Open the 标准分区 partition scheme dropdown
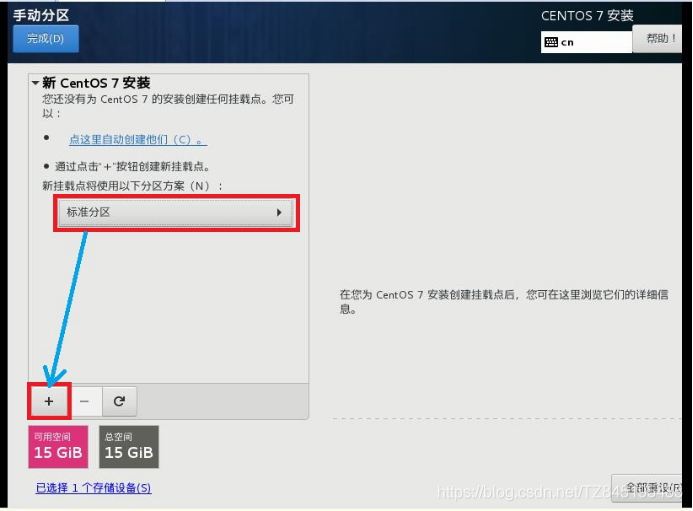Viewport: 693px width, 511px height. click(176, 212)
